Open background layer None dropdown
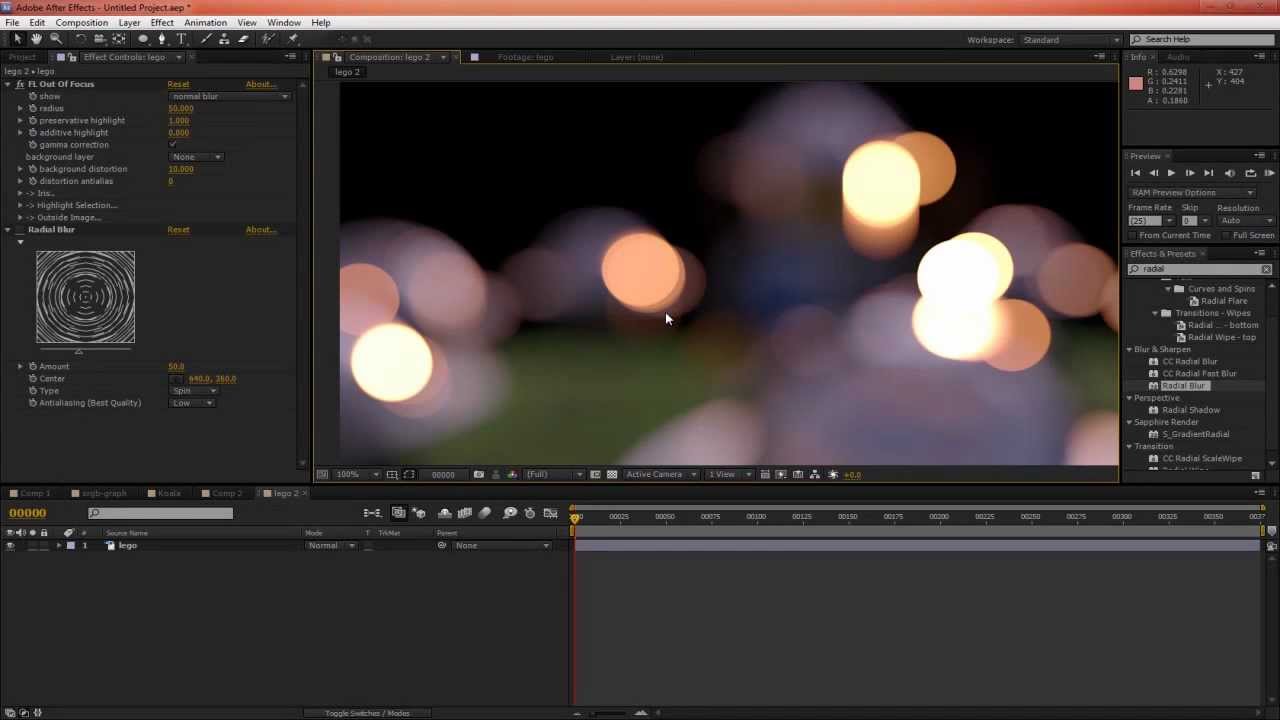Screen dimensions: 1280x720 196,157
